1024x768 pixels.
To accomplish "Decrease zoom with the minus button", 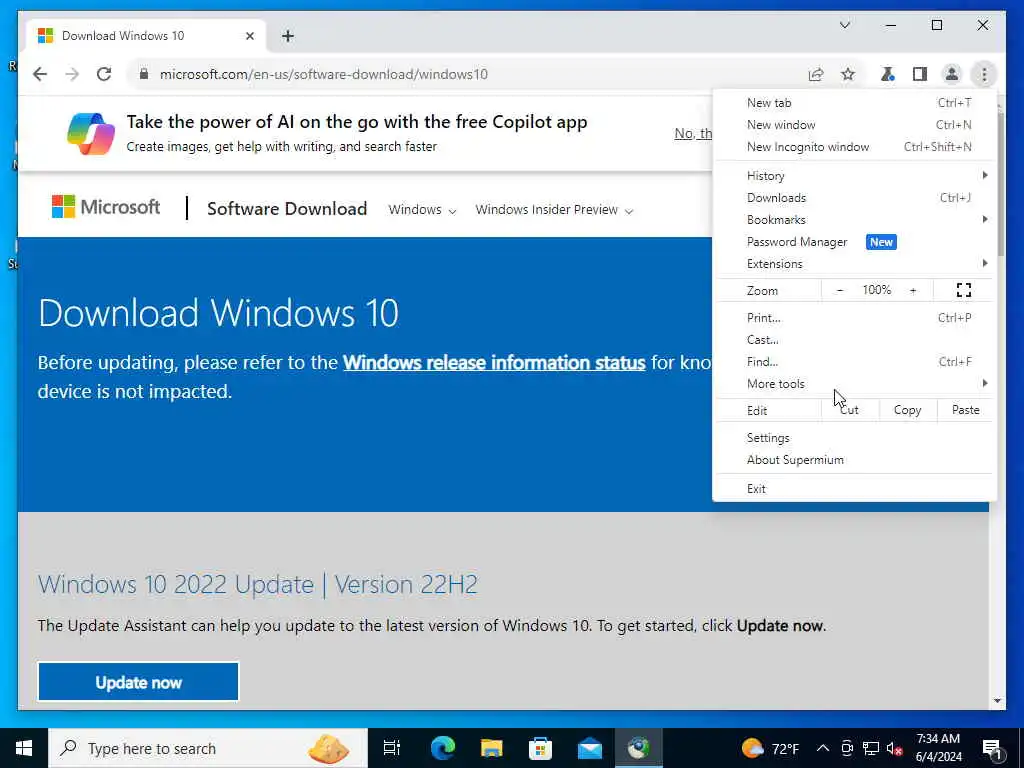I will [x=840, y=290].
